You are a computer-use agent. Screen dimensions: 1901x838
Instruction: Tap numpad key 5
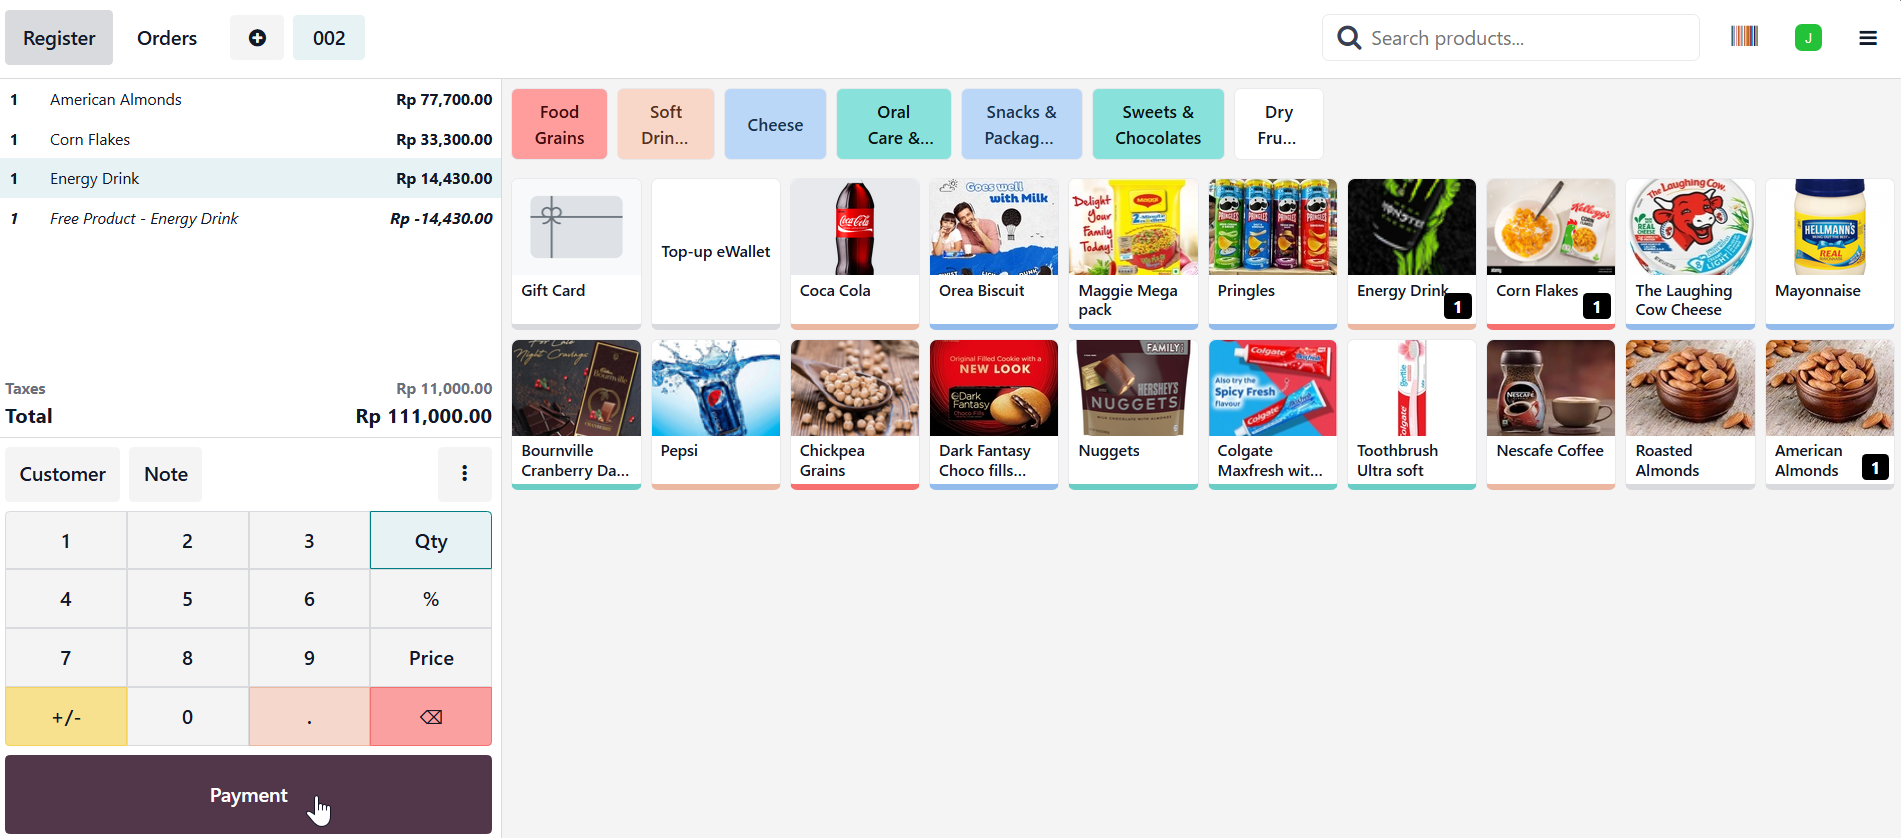pyautogui.click(x=188, y=599)
